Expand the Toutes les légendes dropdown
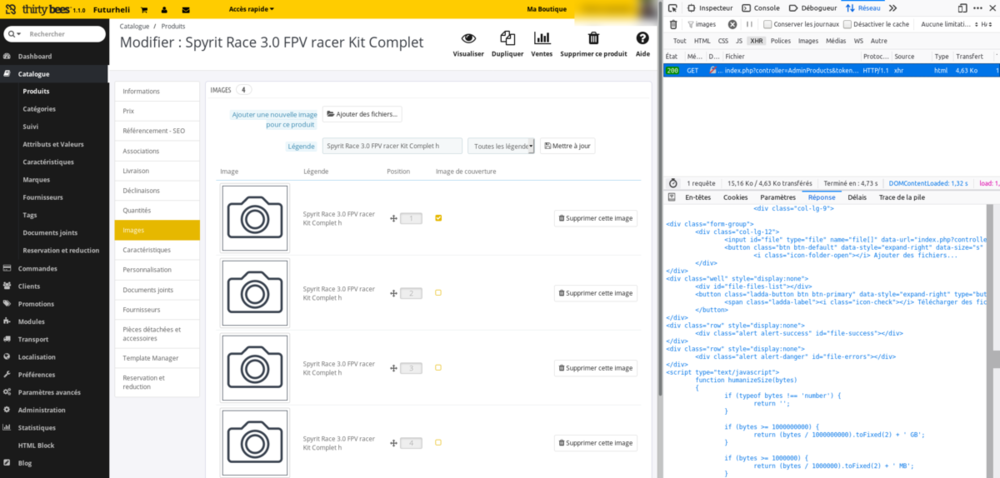1000x478 pixels. point(502,146)
